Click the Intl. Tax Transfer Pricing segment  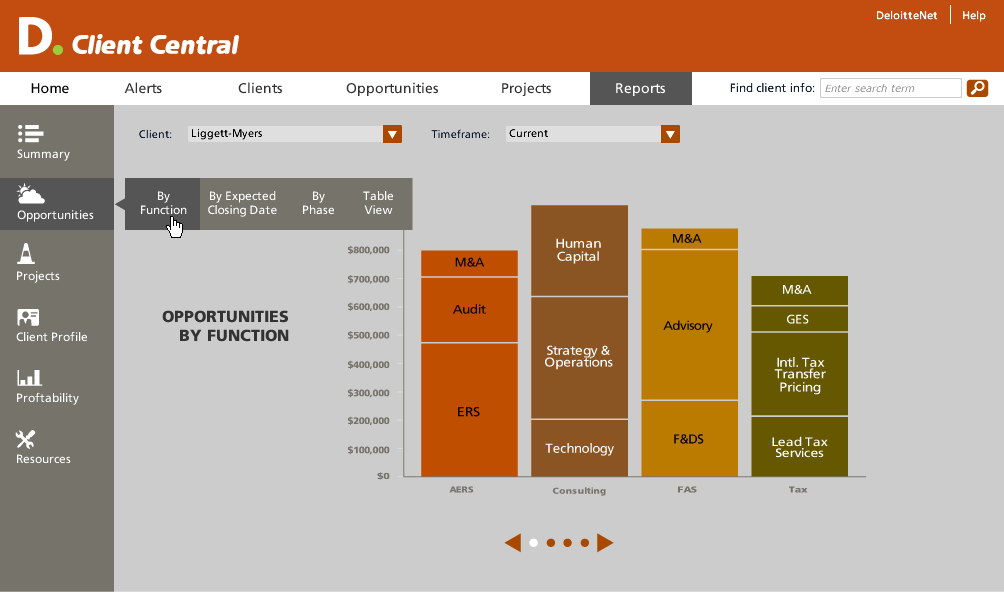pyautogui.click(x=799, y=374)
